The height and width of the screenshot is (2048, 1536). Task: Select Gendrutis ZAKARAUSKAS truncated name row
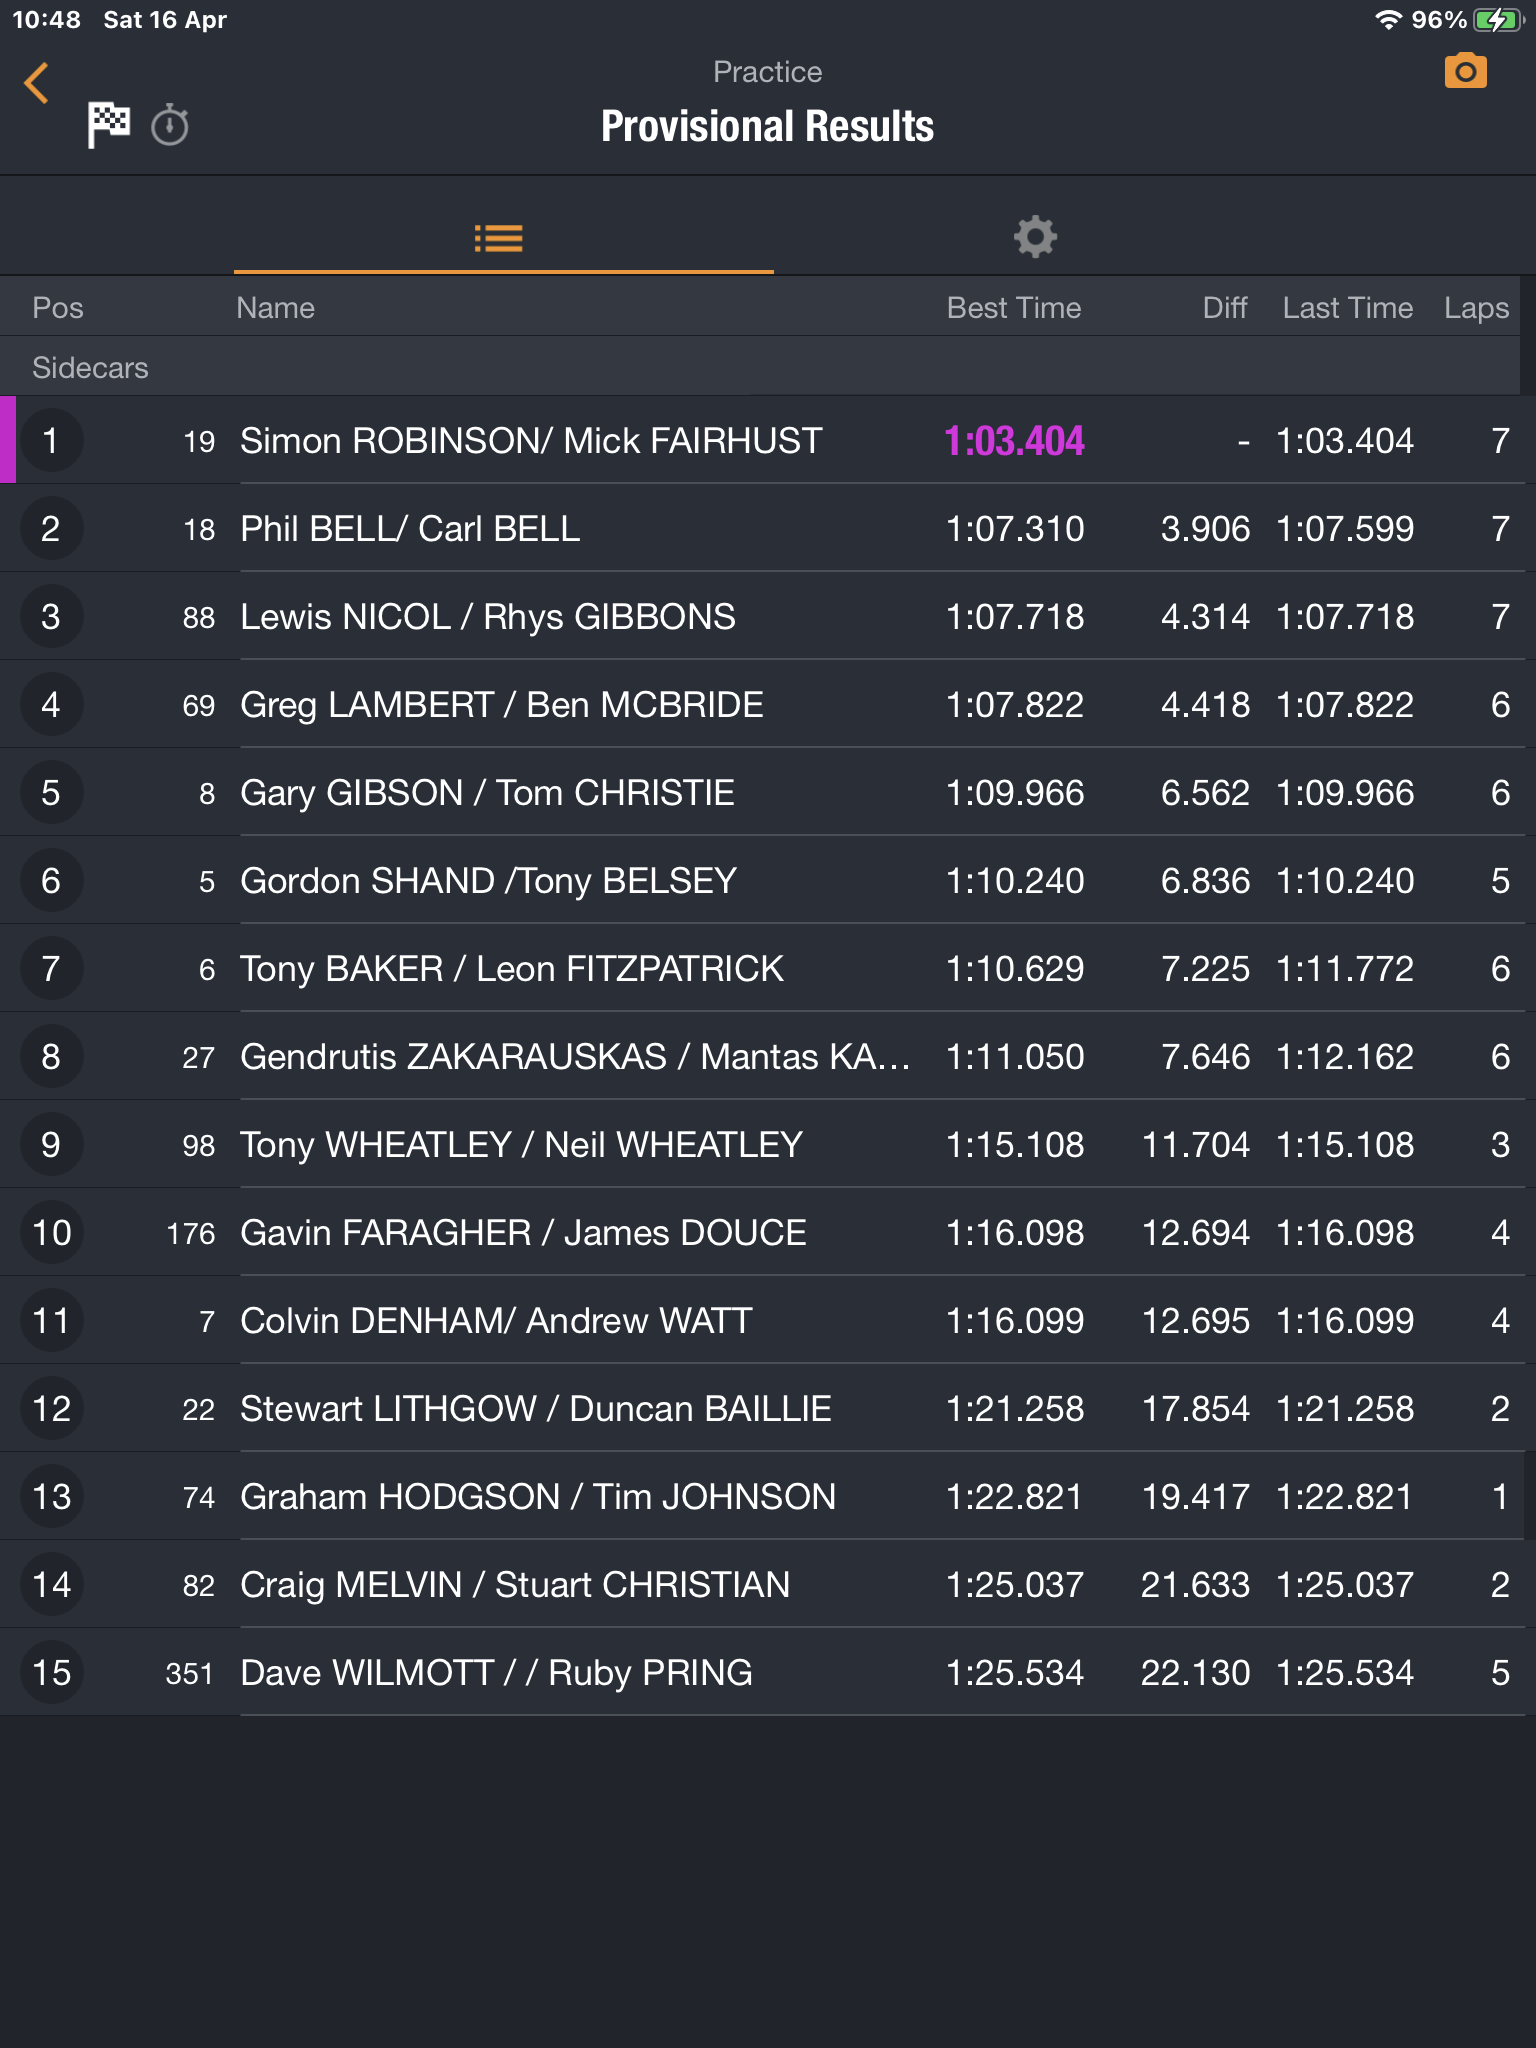click(x=575, y=1057)
